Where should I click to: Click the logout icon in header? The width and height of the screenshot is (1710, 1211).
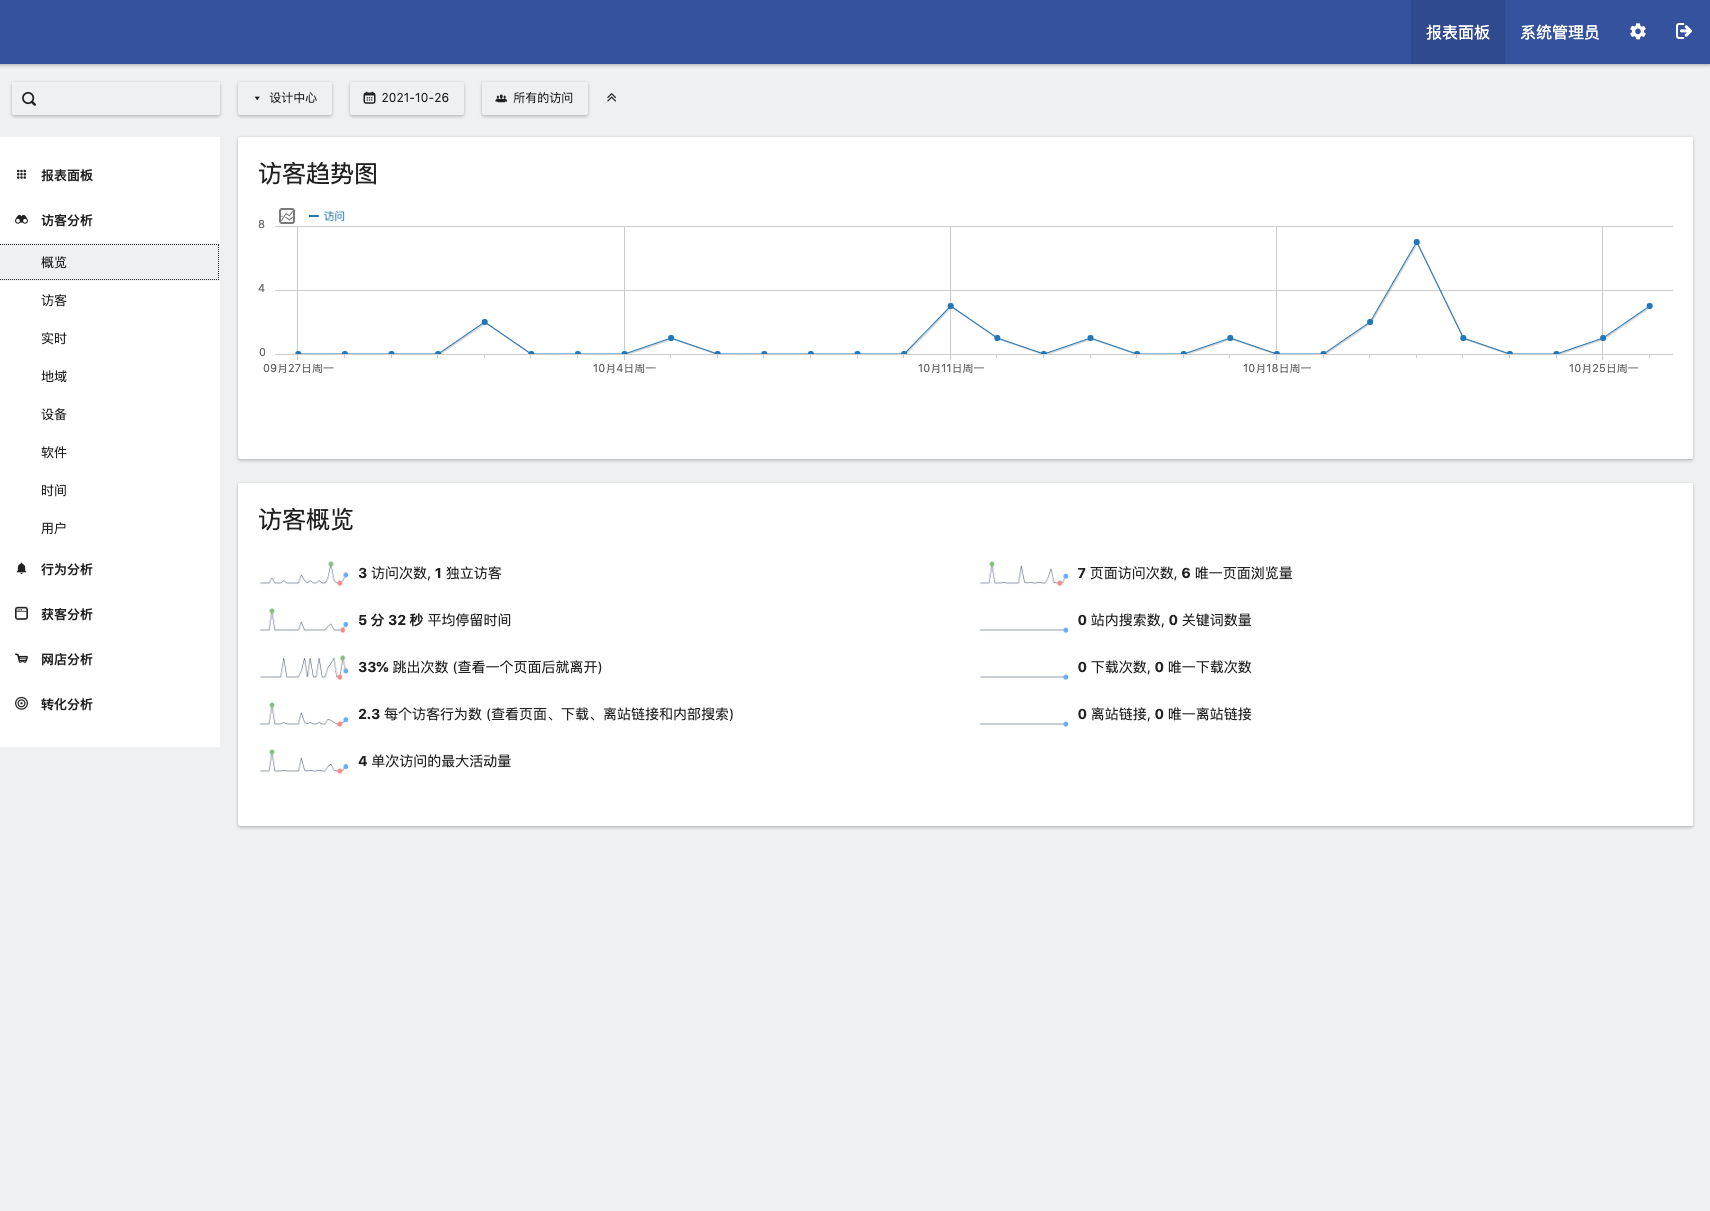pyautogui.click(x=1683, y=32)
